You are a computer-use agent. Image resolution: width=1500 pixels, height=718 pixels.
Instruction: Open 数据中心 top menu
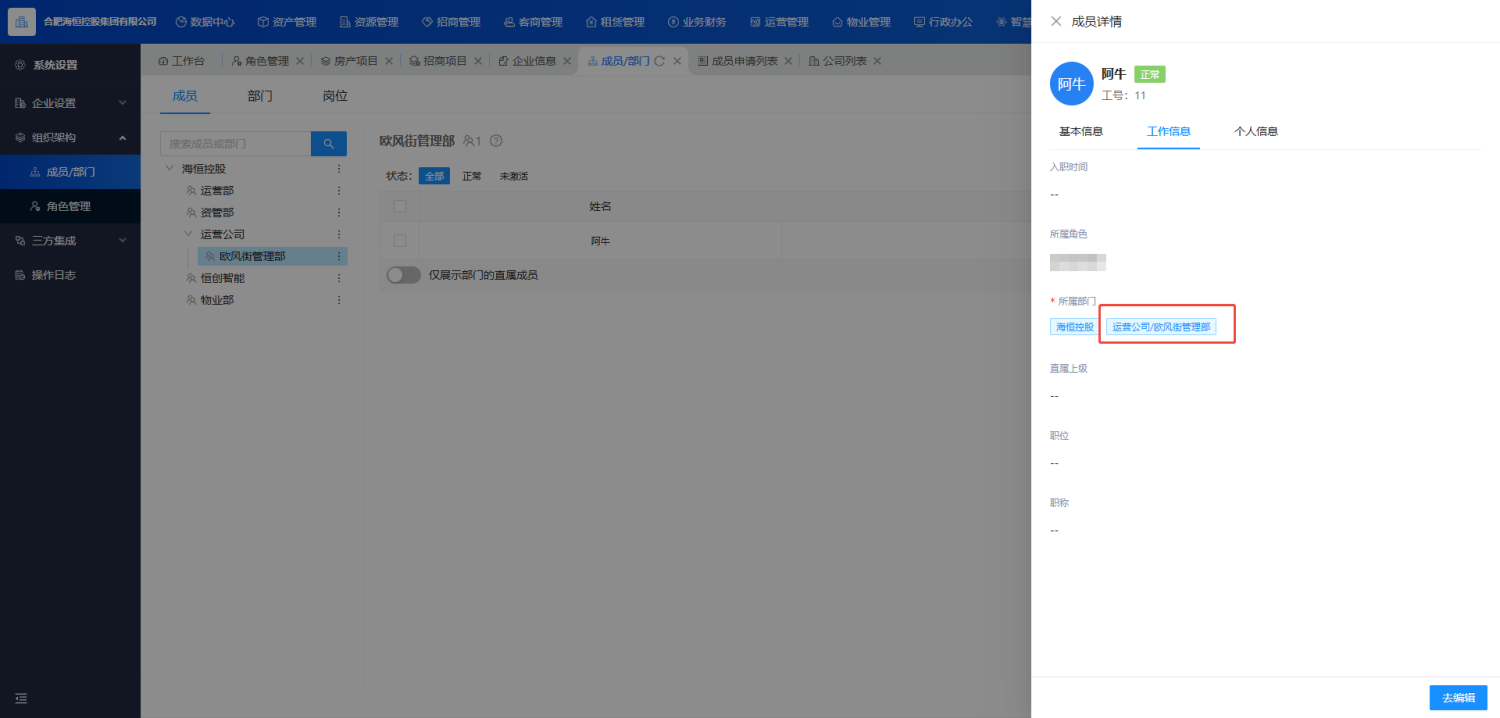[207, 22]
